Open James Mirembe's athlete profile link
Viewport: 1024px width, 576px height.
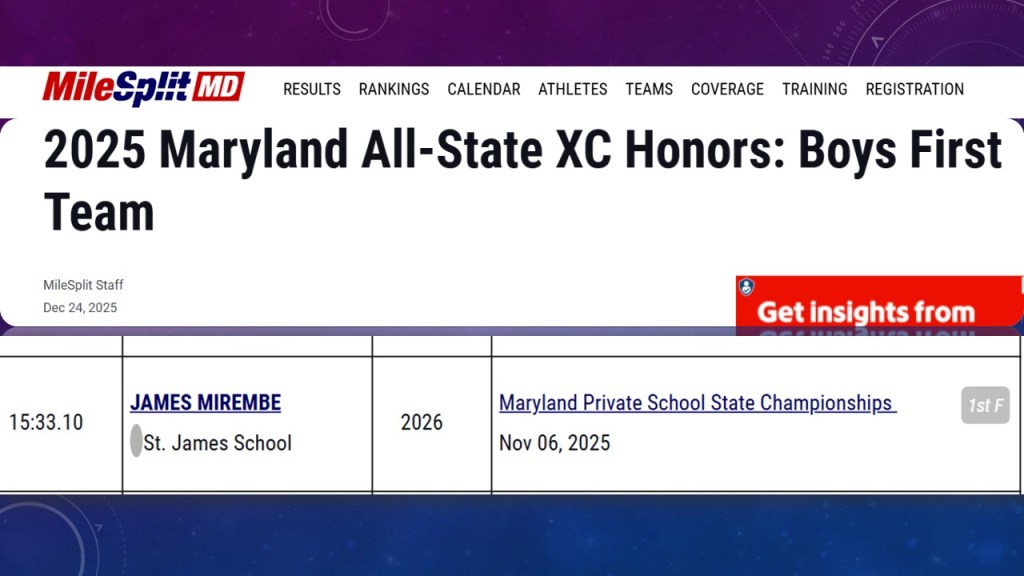(x=205, y=403)
